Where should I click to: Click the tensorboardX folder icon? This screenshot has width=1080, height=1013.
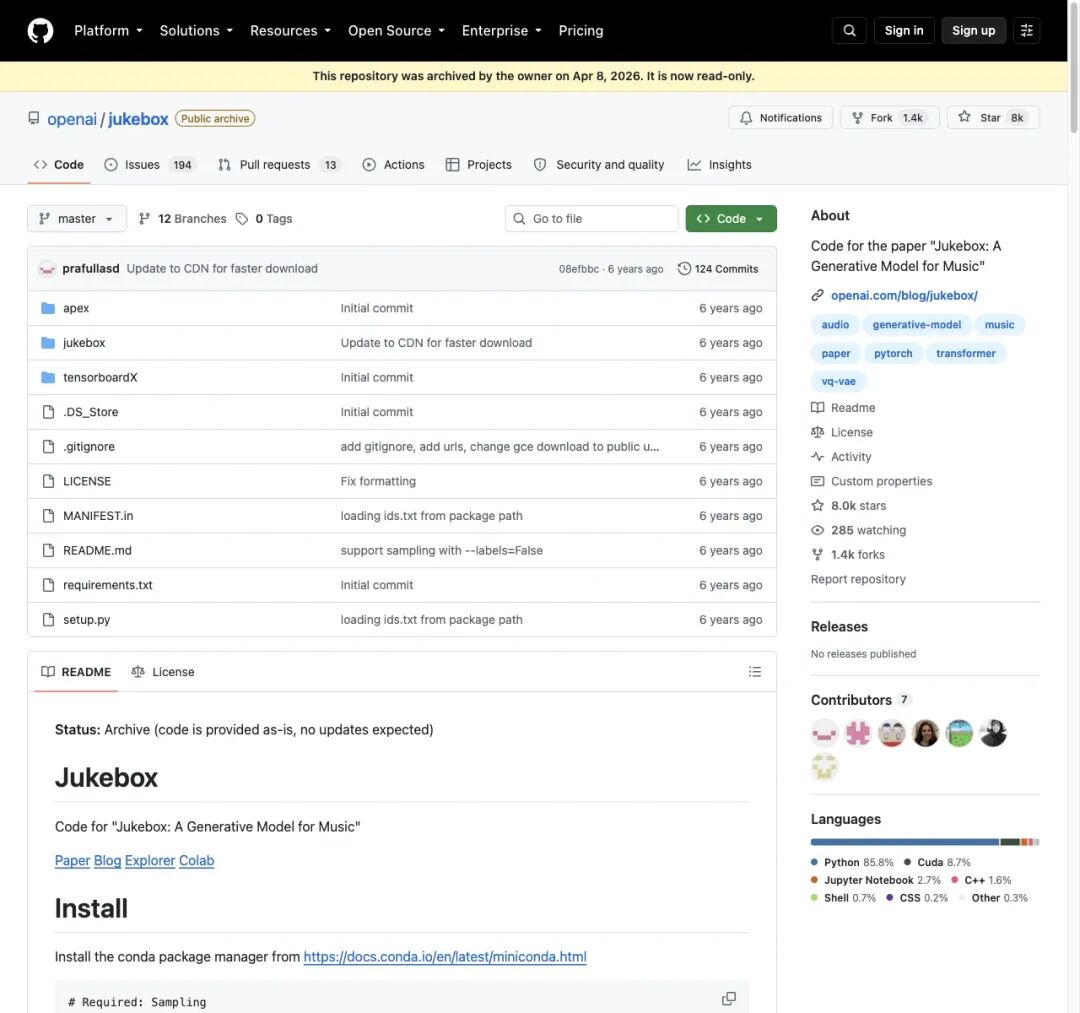(x=48, y=377)
